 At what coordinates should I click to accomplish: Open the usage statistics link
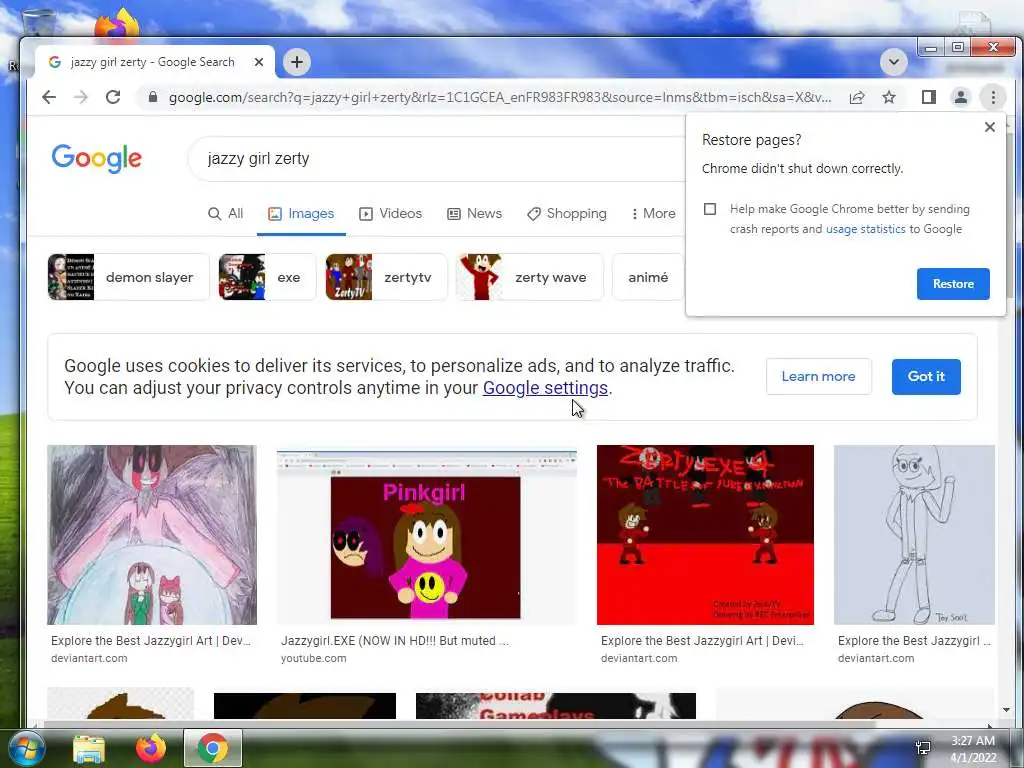[x=865, y=229]
